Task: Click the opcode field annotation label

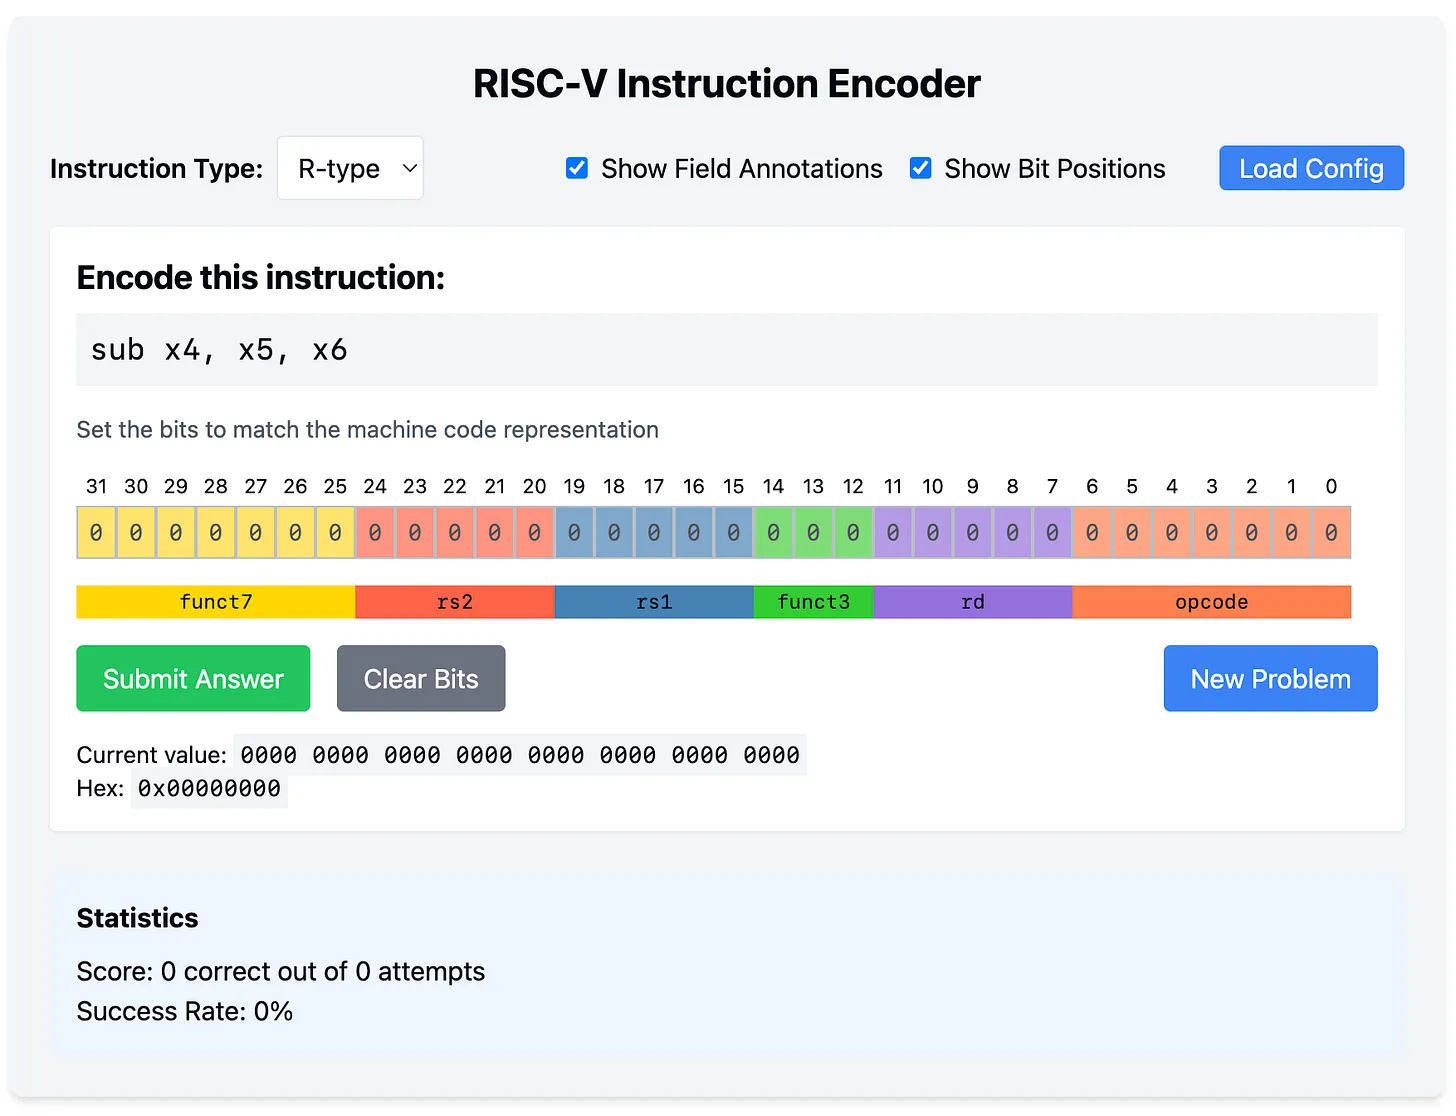Action: [1212, 602]
